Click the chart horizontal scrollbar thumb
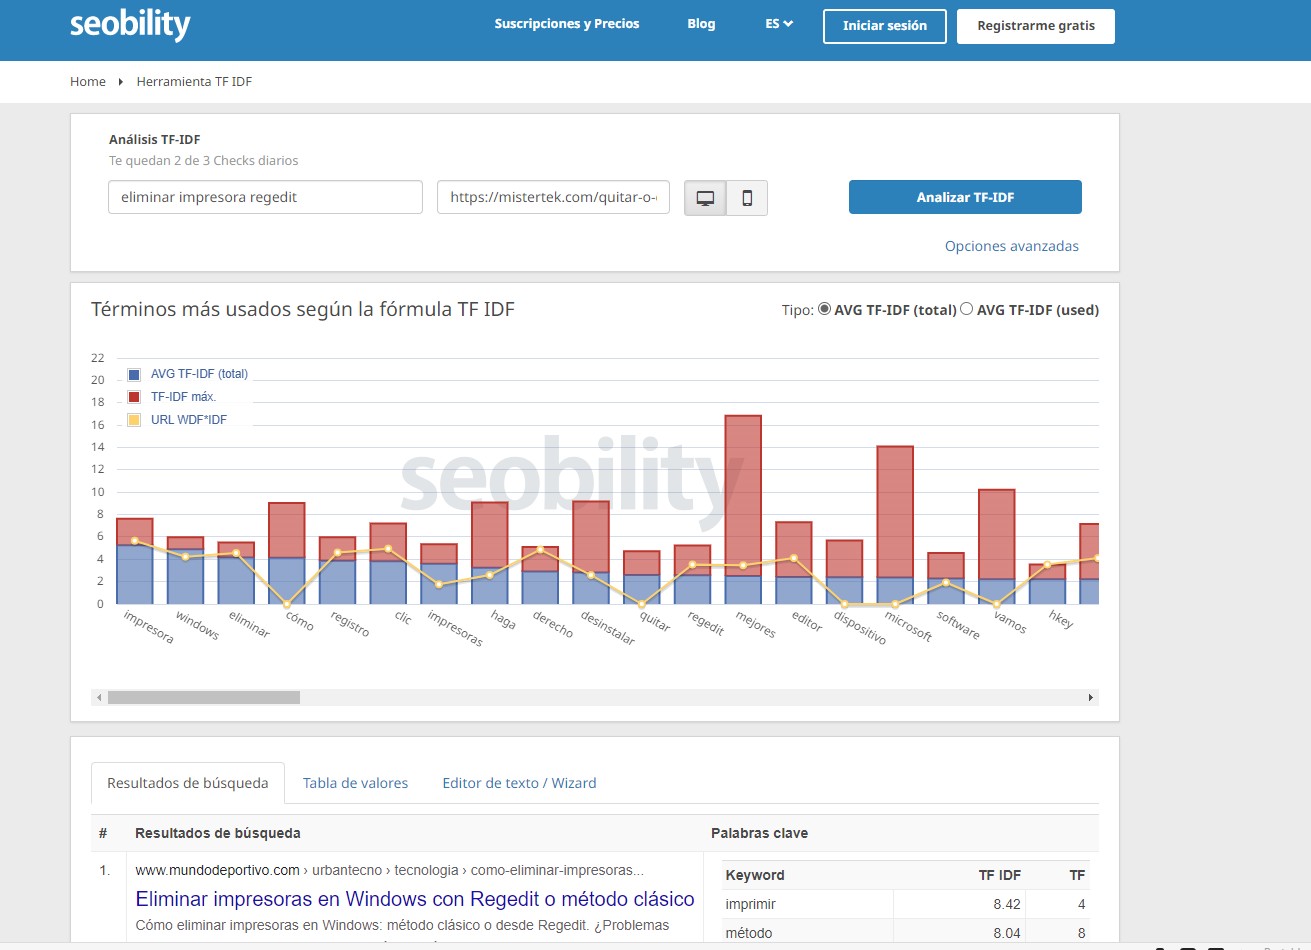The width and height of the screenshot is (1311, 950). tap(203, 697)
